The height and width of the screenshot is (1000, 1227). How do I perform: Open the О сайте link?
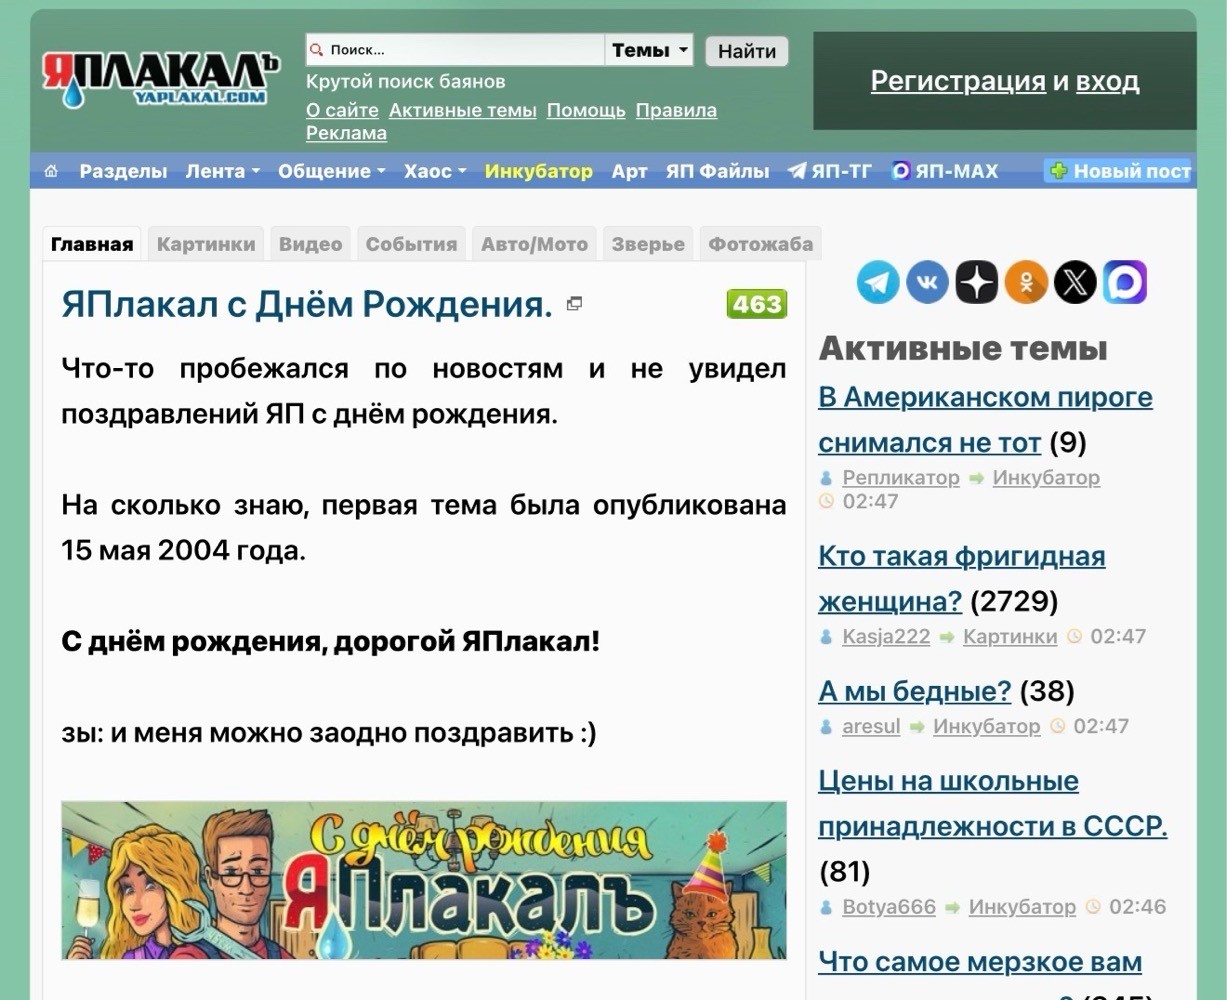(x=342, y=110)
